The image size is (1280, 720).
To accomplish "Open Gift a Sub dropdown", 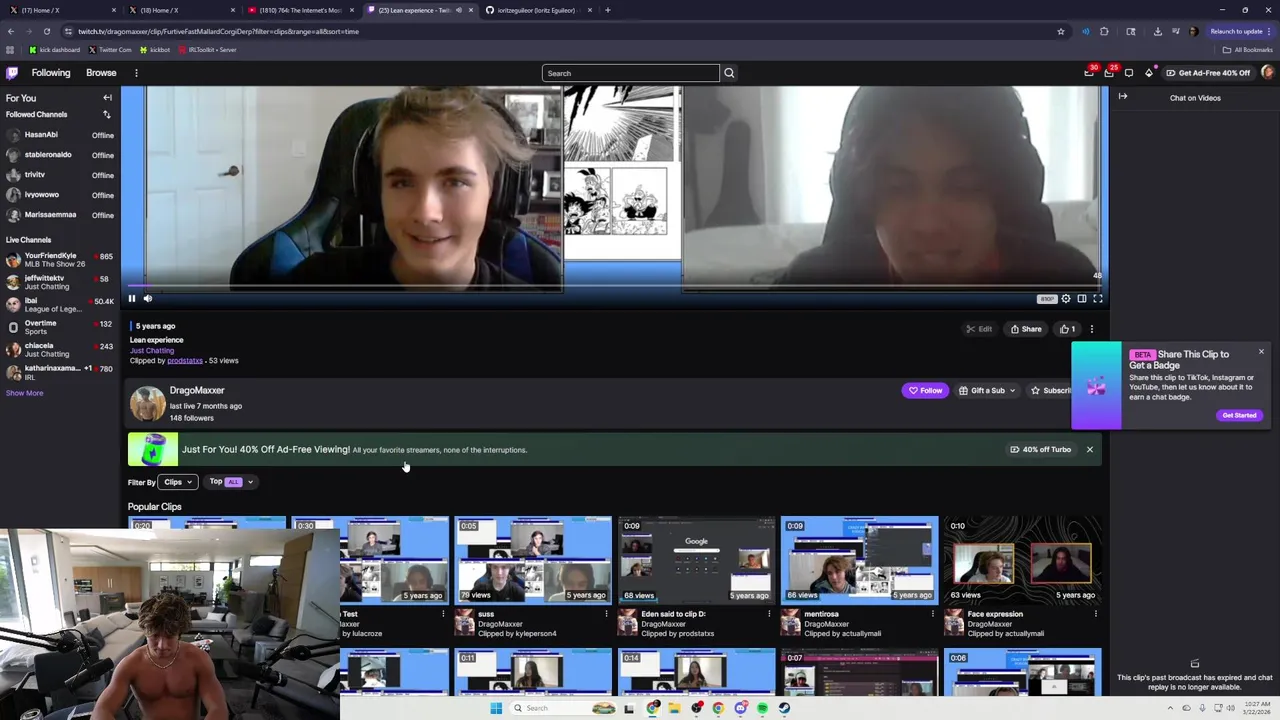I will 987,391.
